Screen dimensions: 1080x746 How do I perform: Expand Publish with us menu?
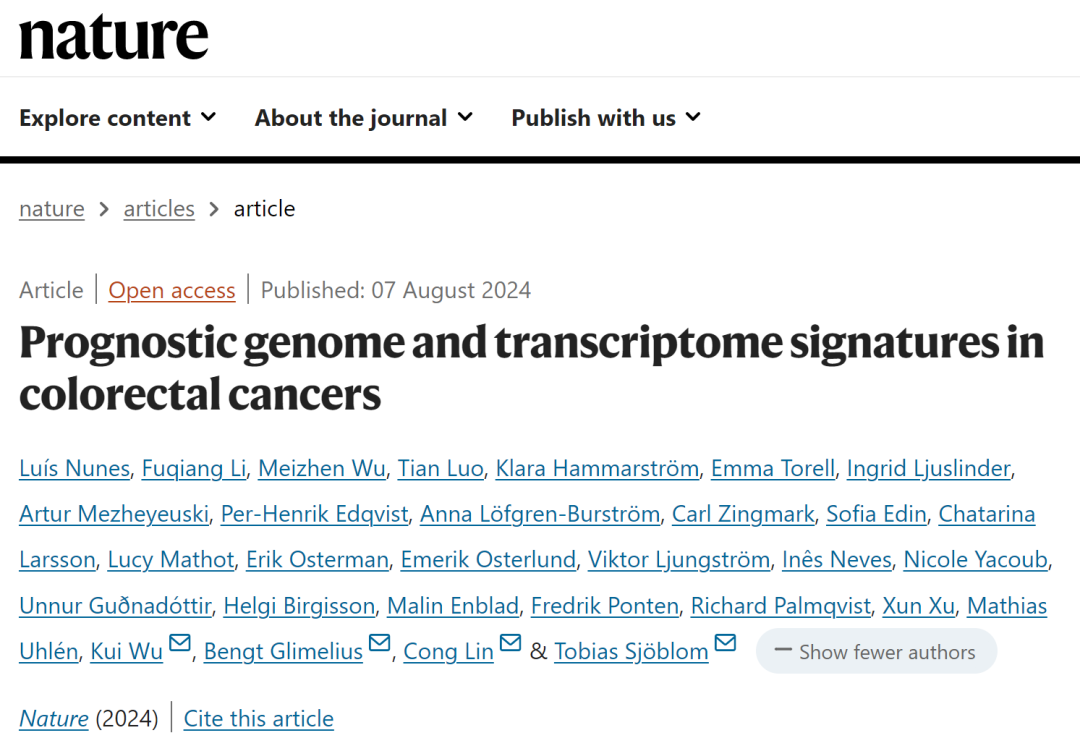(606, 118)
